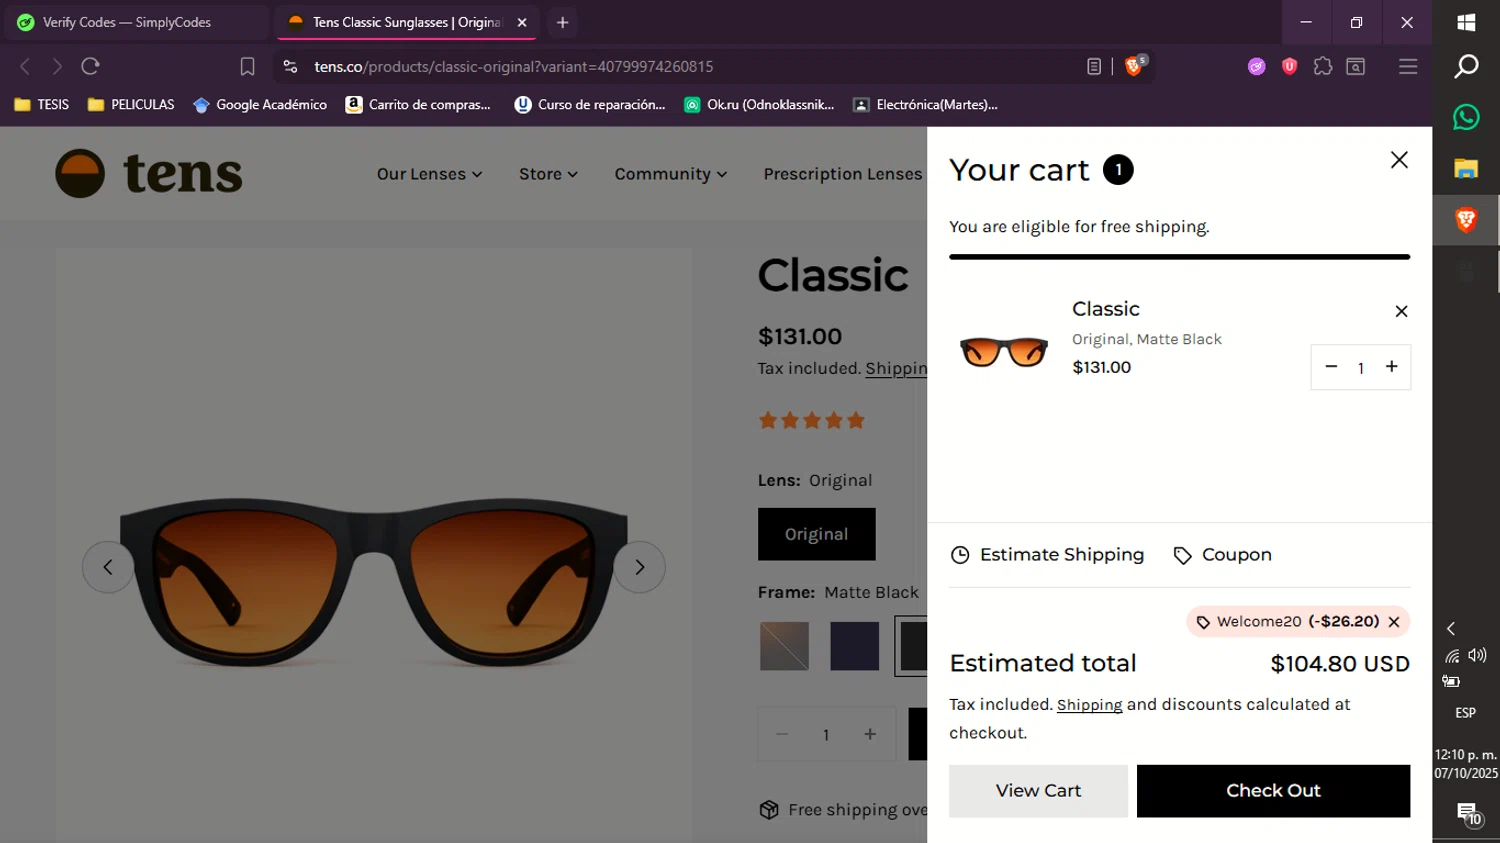Open the red shield extension icon

pos(1289,66)
